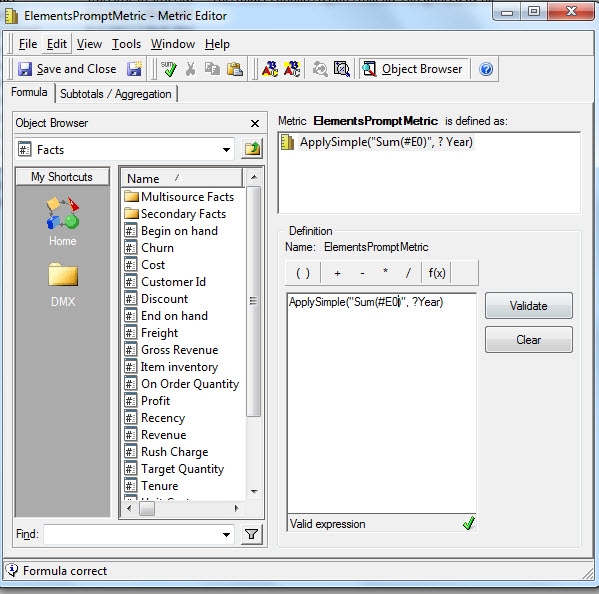Click the Save and New disk icon
The image size is (599, 594).
134,69
